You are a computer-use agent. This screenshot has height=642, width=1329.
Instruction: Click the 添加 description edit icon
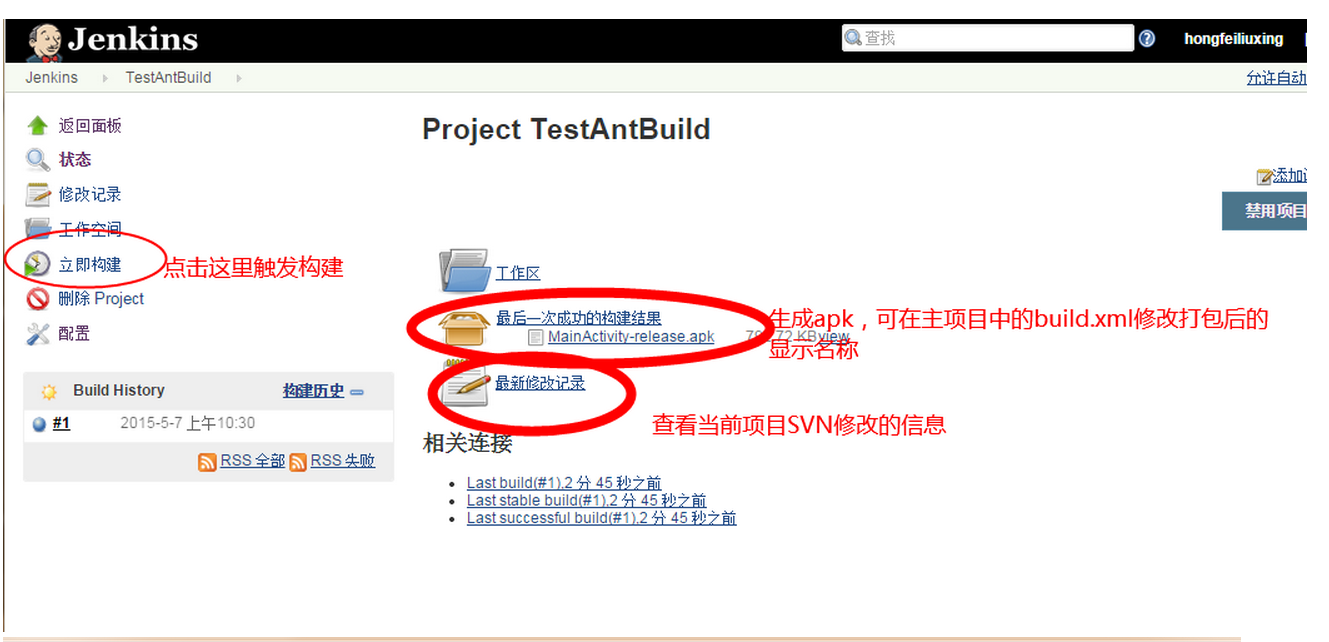point(1264,177)
